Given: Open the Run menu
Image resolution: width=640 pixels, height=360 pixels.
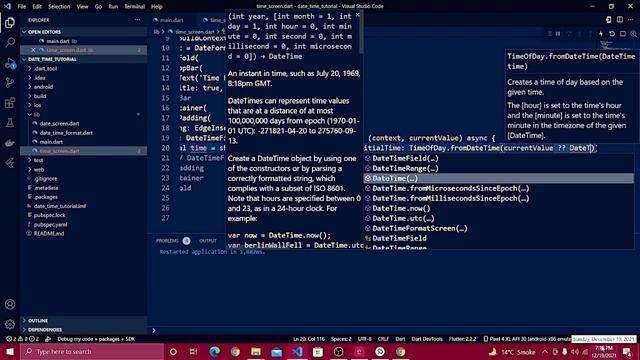Looking at the screenshot, I should [x=113, y=7].
